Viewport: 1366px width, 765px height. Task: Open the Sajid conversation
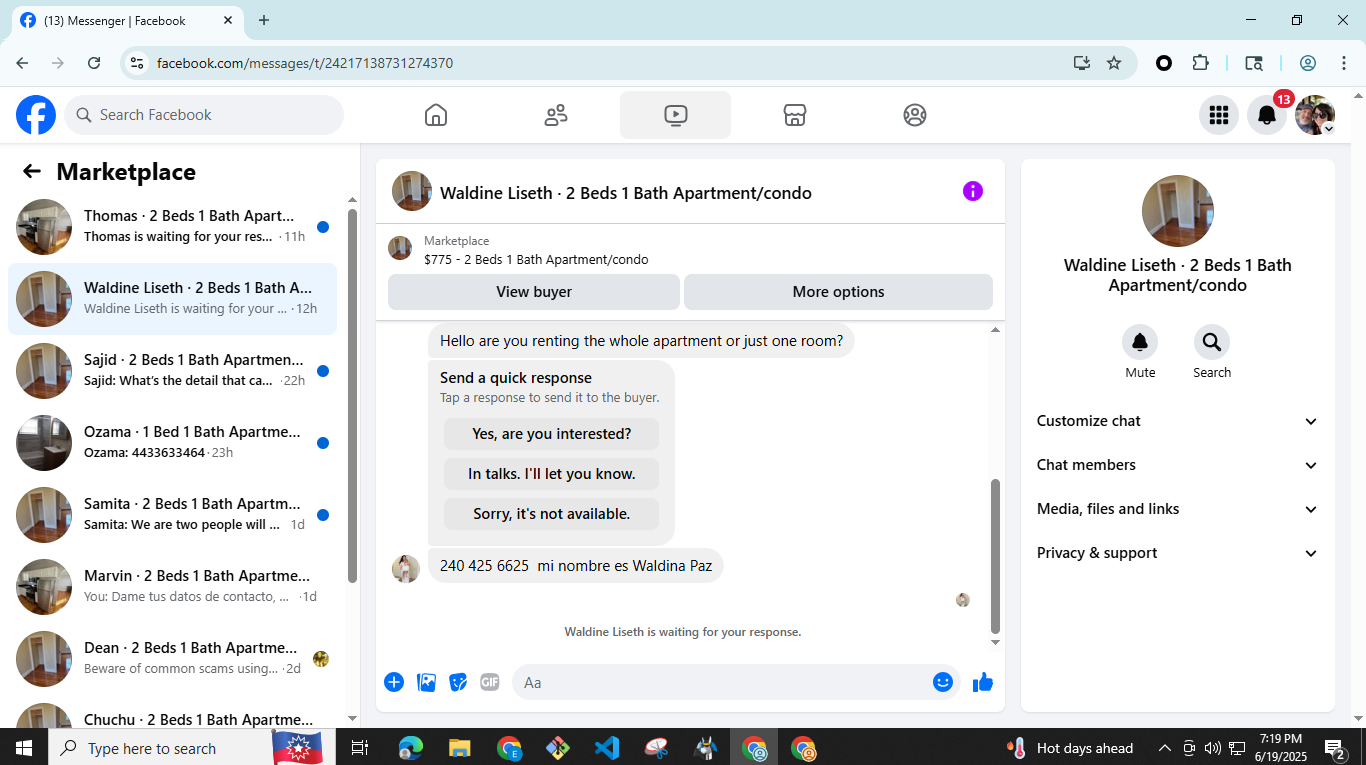coord(172,371)
